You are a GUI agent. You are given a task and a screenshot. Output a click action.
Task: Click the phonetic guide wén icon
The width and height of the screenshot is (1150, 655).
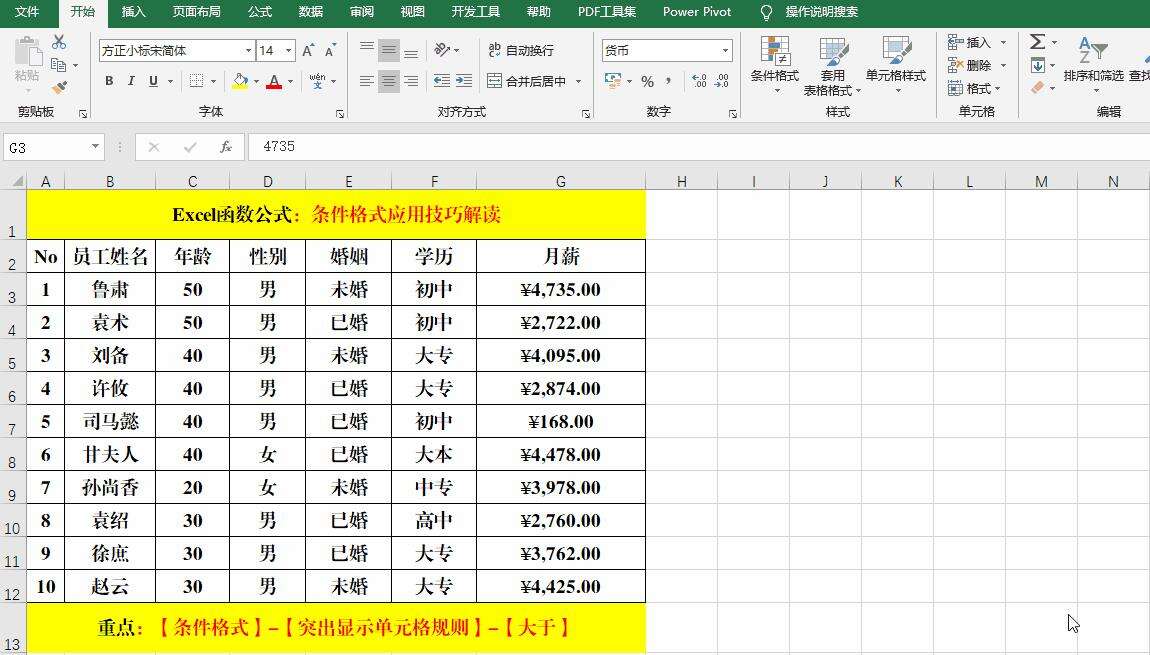tap(318, 81)
